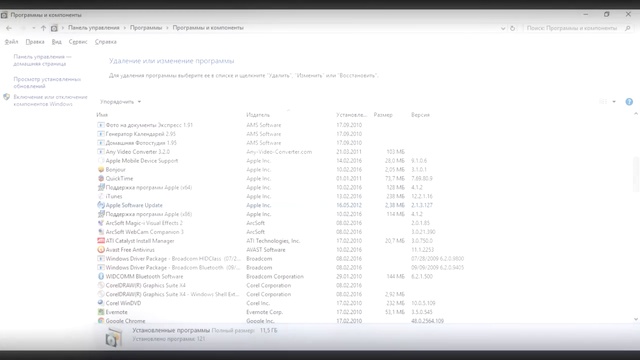The height and width of the screenshot is (360, 640).
Task: Click the Avast Free Antivirus icon
Action: (101, 249)
